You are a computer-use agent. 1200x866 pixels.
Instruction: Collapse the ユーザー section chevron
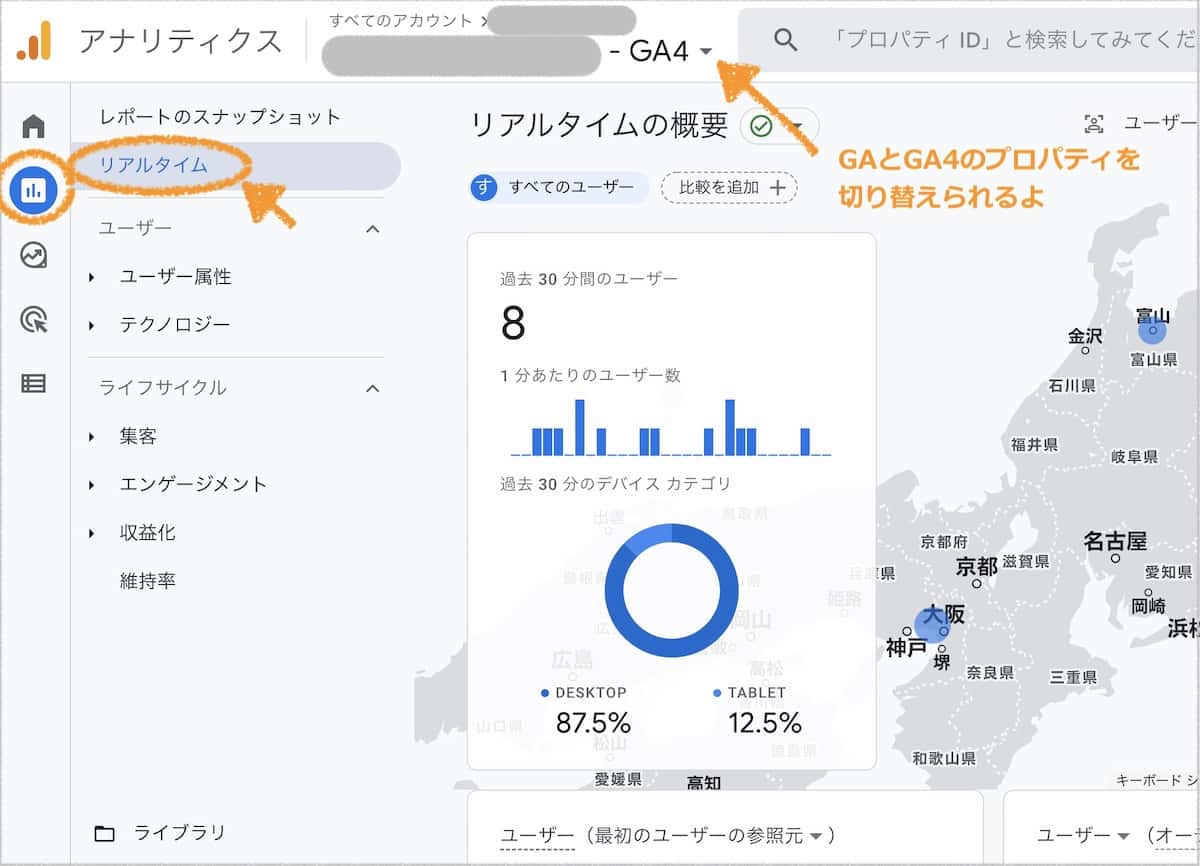click(373, 227)
